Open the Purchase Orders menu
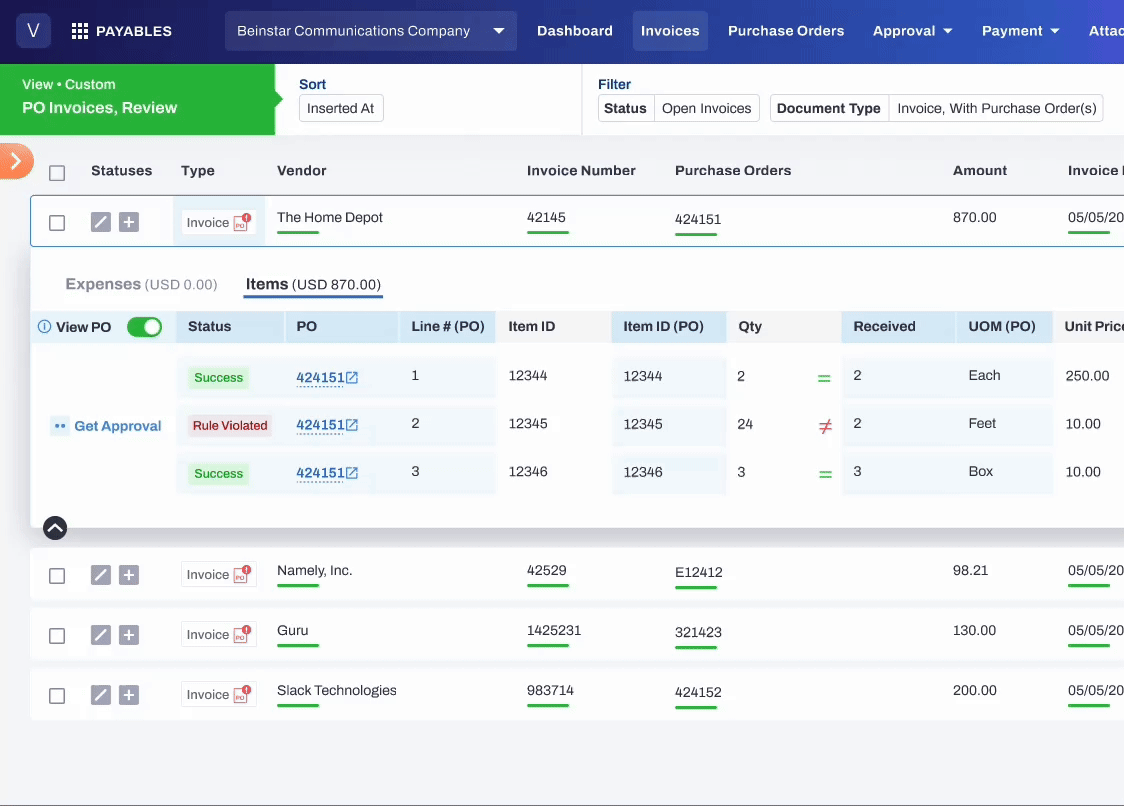 tap(785, 31)
